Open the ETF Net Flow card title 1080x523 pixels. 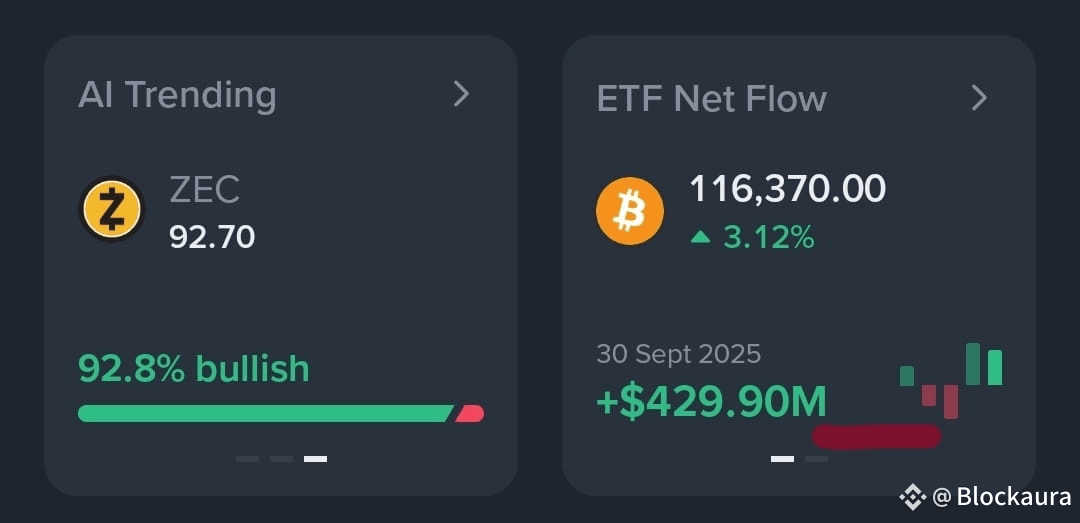click(712, 99)
